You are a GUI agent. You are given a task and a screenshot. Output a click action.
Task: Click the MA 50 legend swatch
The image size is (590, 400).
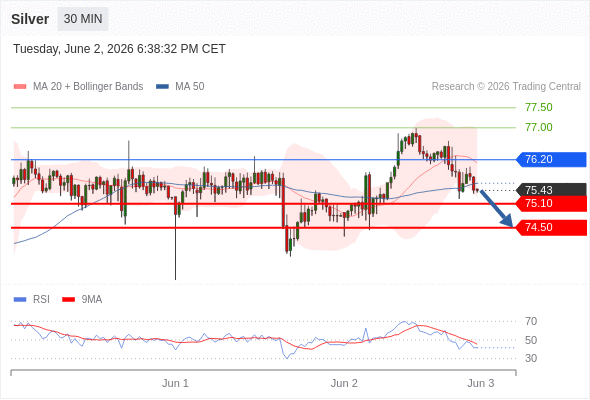click(162, 87)
